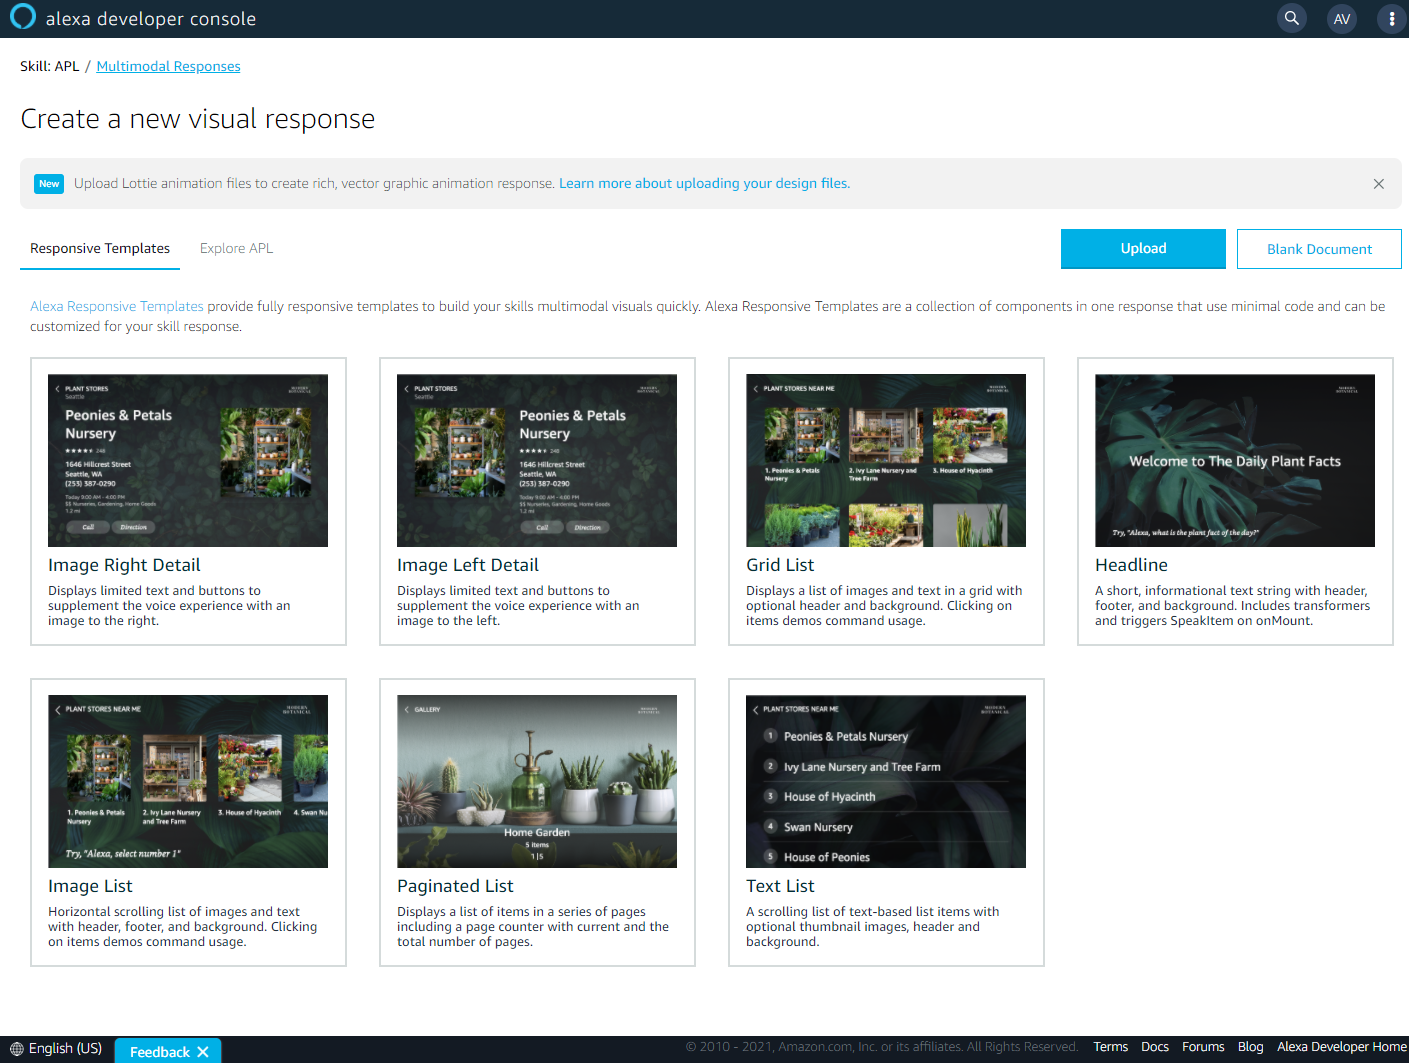Follow the Learn more about uploading link
1409x1063 pixels.
[704, 183]
